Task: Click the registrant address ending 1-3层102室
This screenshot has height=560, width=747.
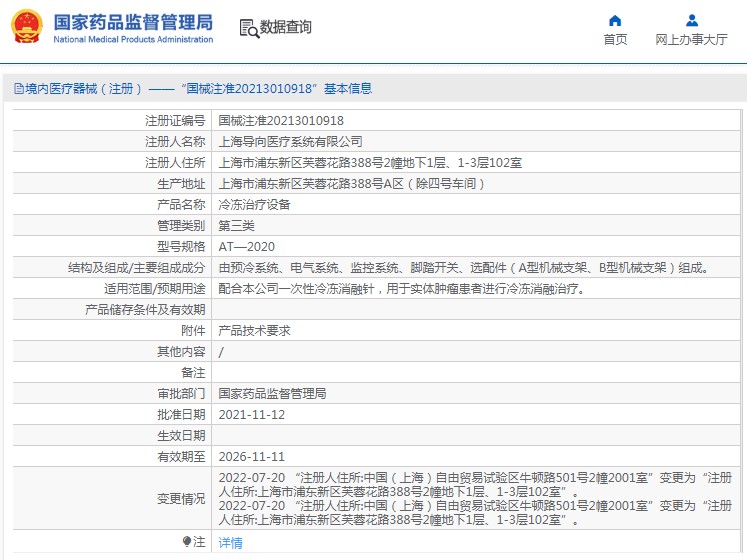Action: pyautogui.click(x=370, y=163)
